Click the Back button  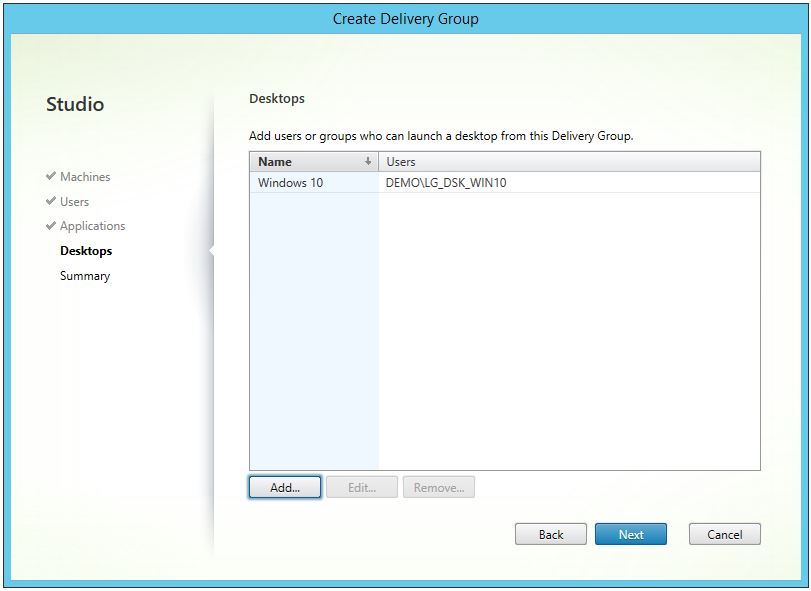[550, 534]
